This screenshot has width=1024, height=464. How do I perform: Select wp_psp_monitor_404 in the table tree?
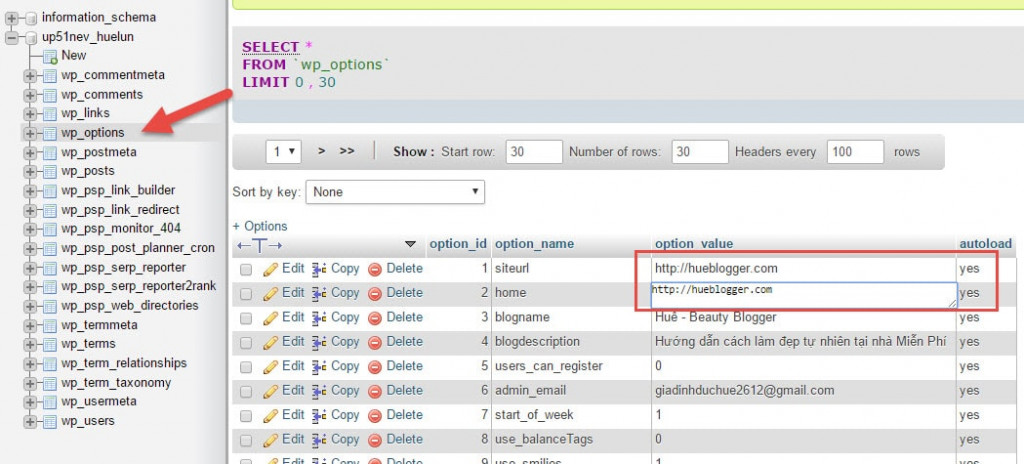click(x=121, y=228)
